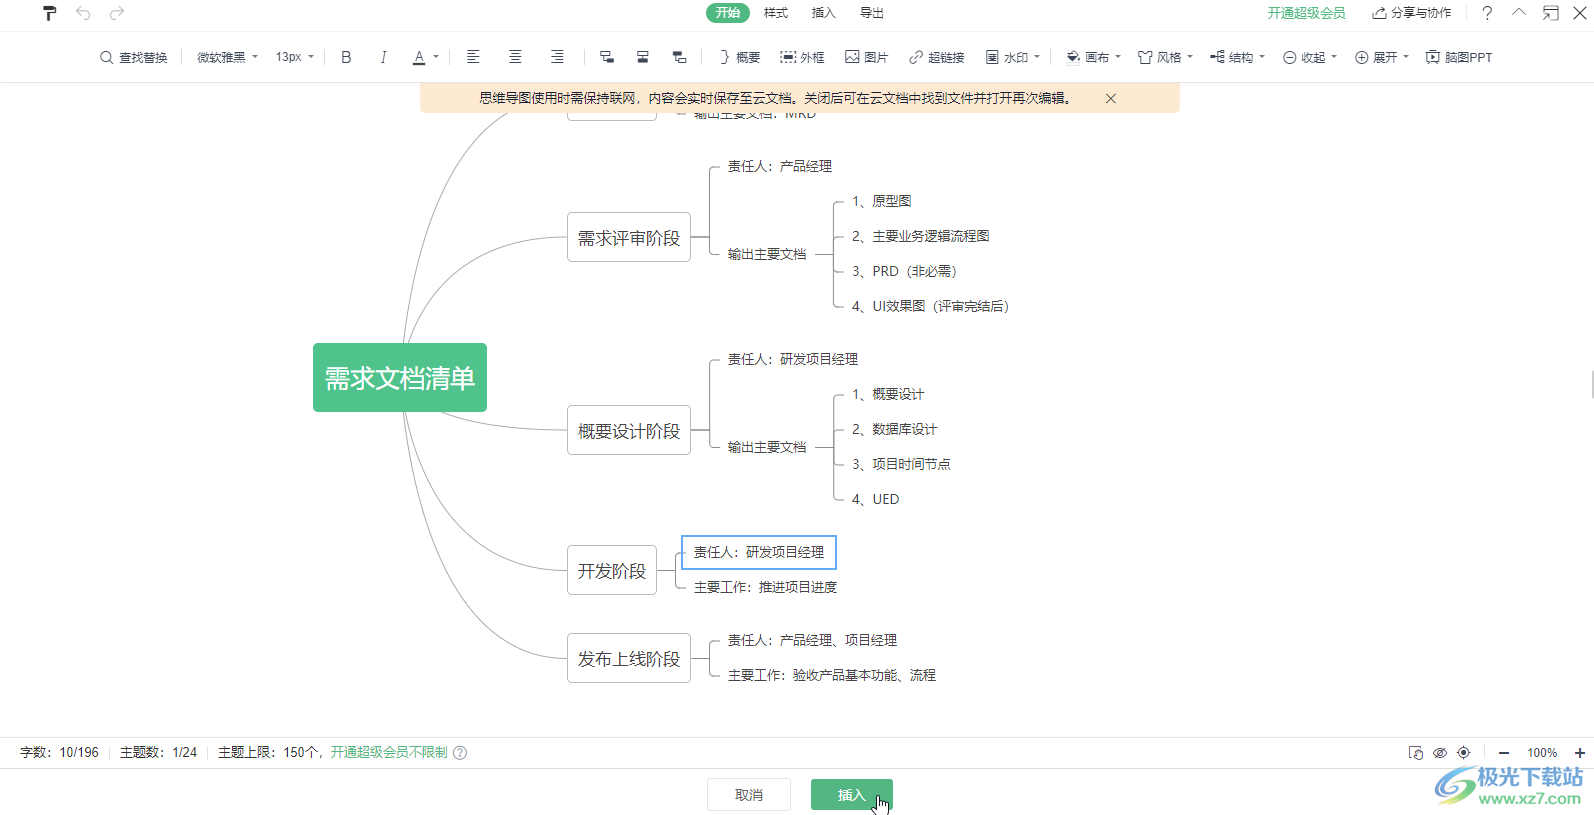Click topic limit help icon
The width and height of the screenshot is (1594, 815).
[x=460, y=753]
